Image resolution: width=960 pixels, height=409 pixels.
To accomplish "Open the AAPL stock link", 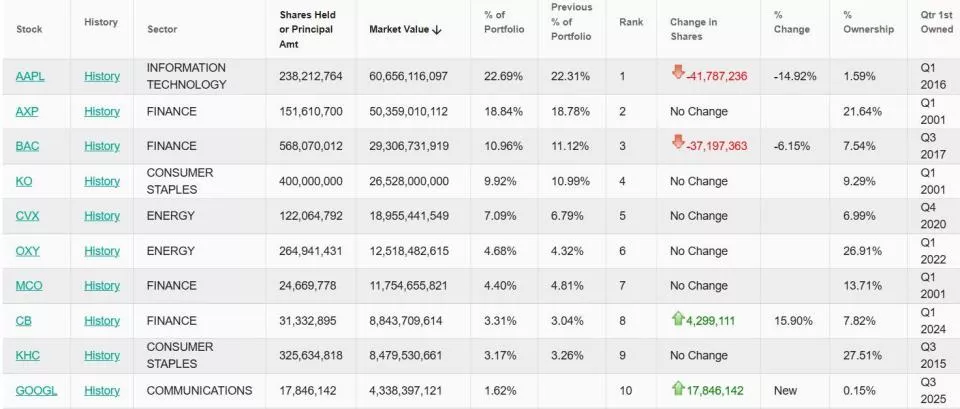I will pos(30,76).
